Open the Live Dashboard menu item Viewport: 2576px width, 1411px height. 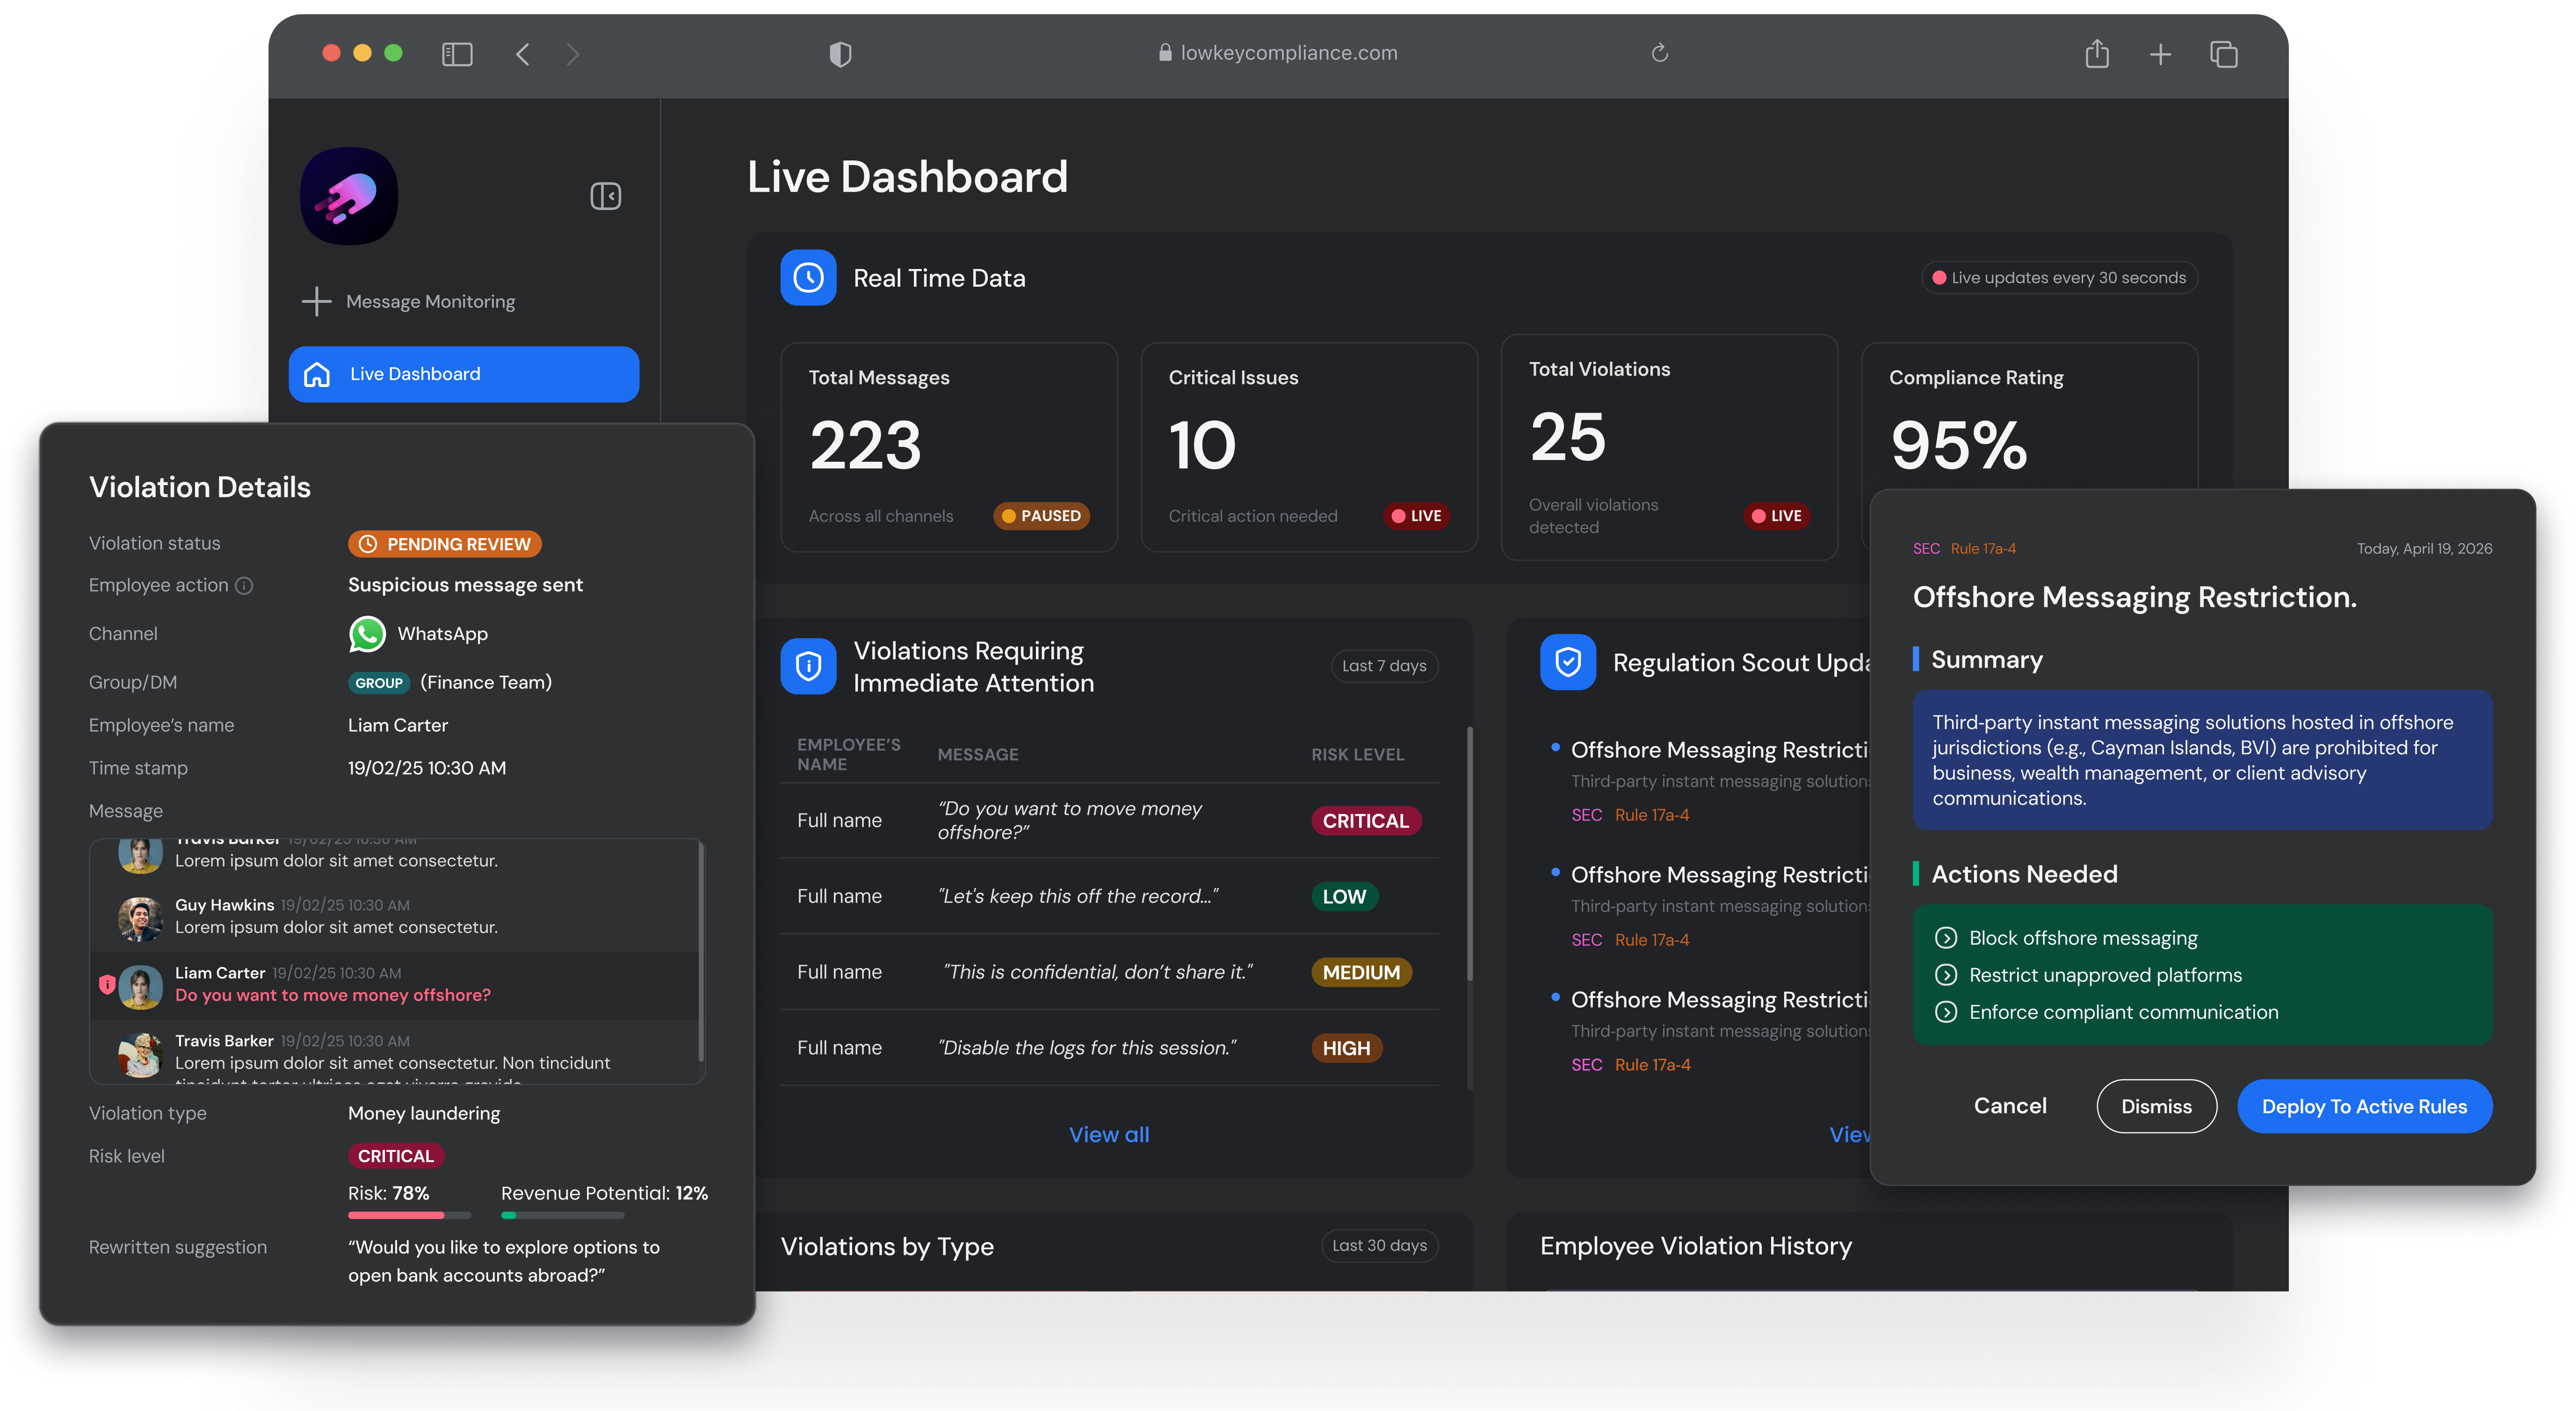[464, 374]
